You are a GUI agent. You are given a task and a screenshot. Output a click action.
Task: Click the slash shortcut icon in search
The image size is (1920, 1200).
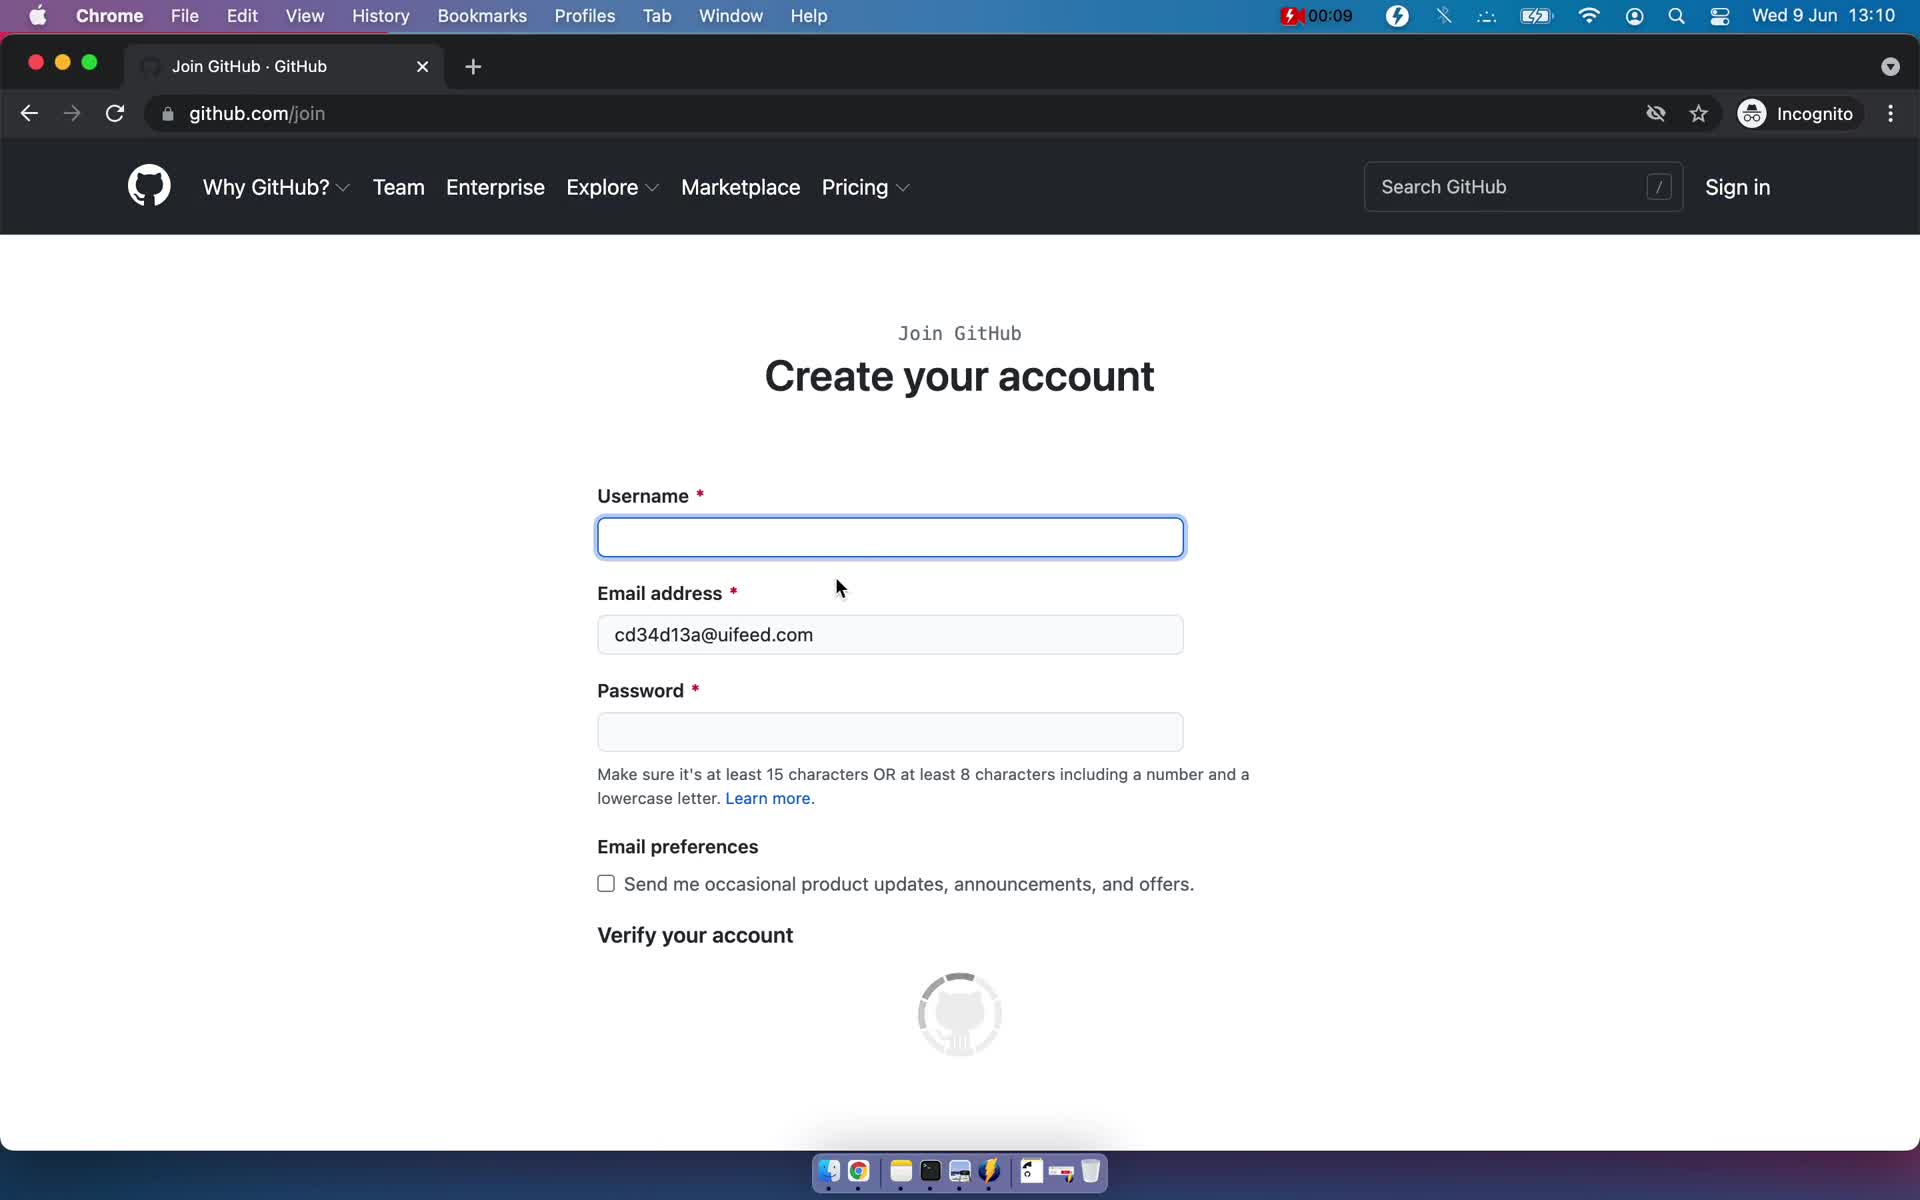pos(1658,187)
